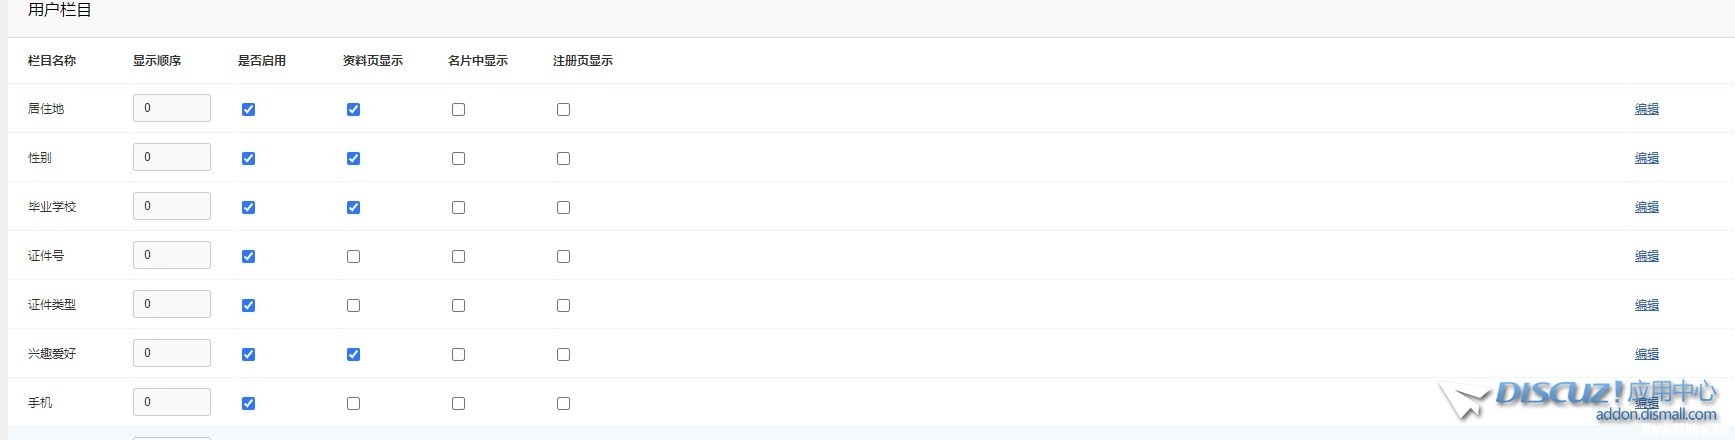Enable 注册页显示 for 手机 row
This screenshot has height=440, width=1735.
point(563,403)
